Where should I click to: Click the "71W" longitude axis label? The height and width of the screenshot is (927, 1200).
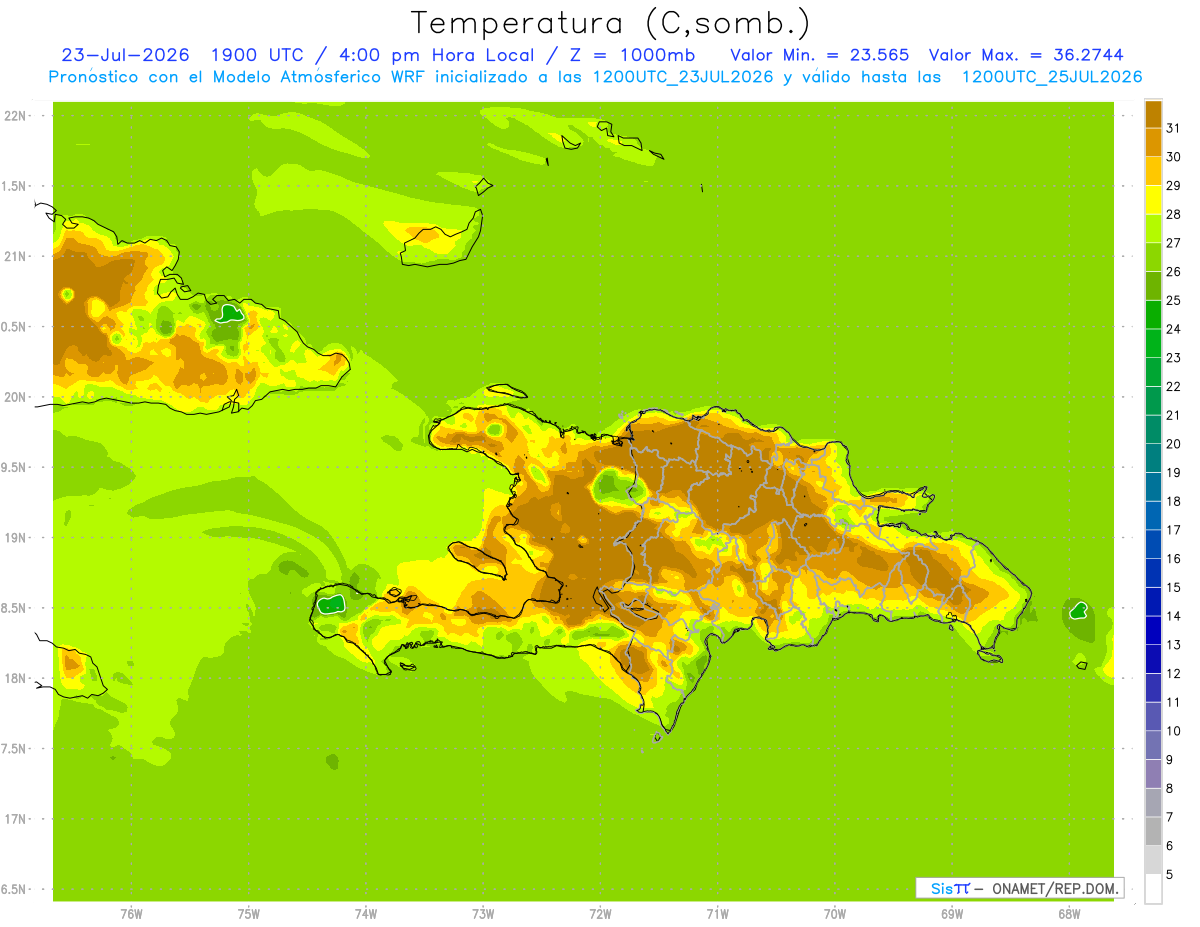coord(717,913)
